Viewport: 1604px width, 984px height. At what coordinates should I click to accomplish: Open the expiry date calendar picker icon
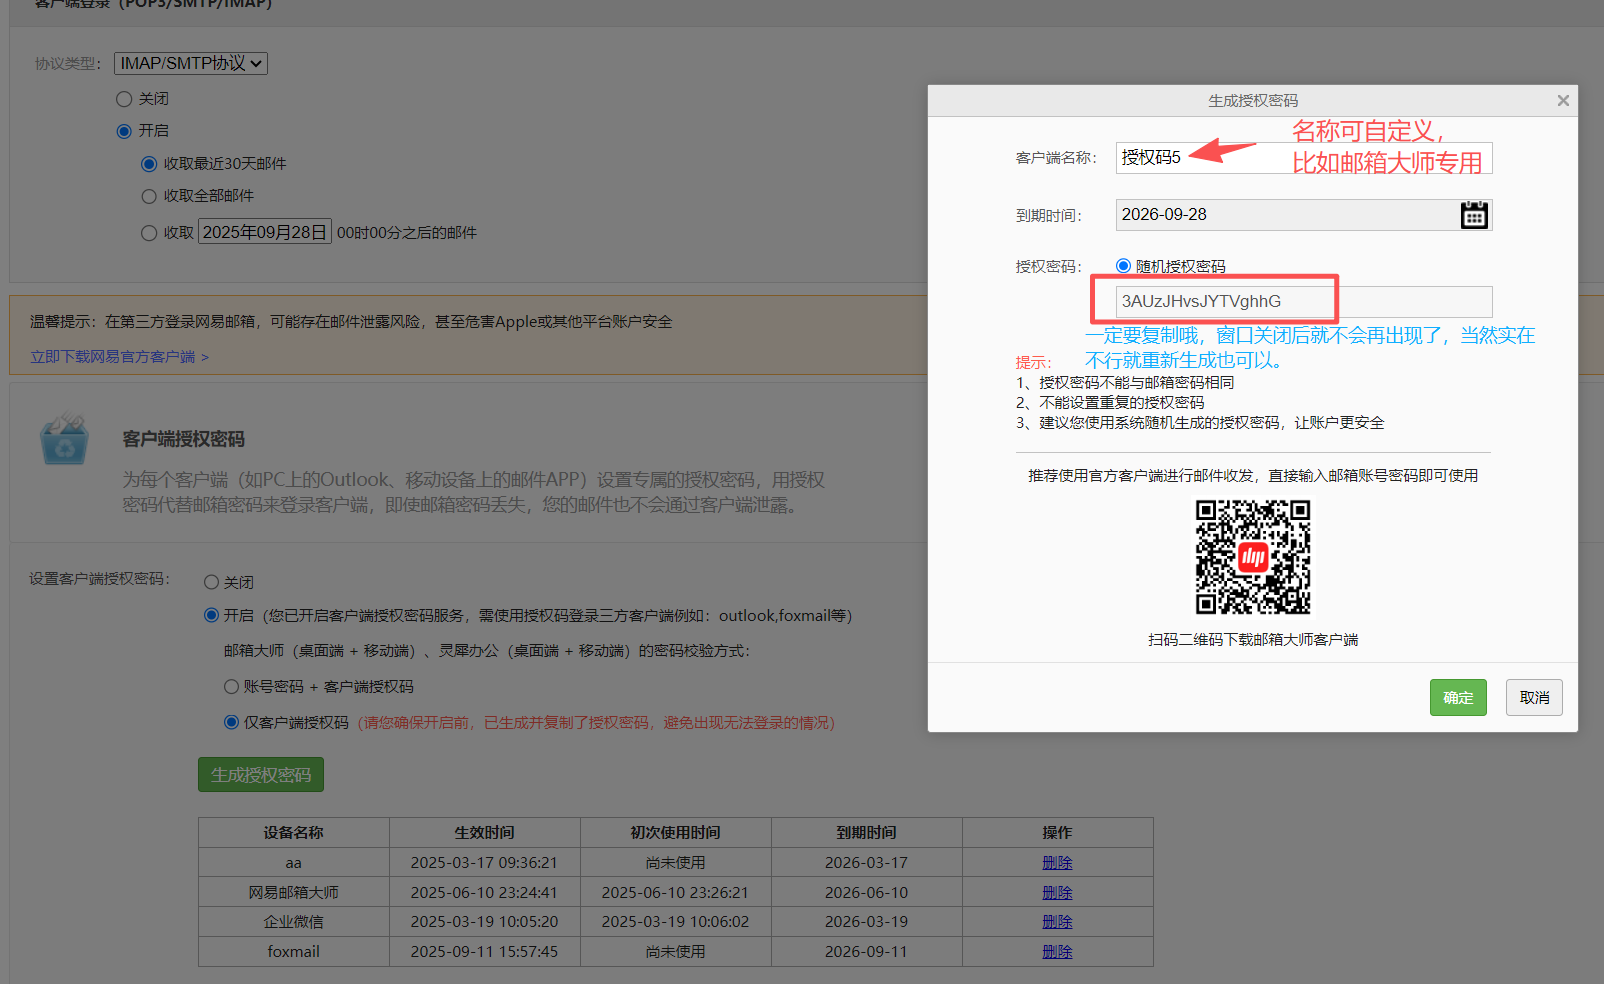(x=1473, y=215)
